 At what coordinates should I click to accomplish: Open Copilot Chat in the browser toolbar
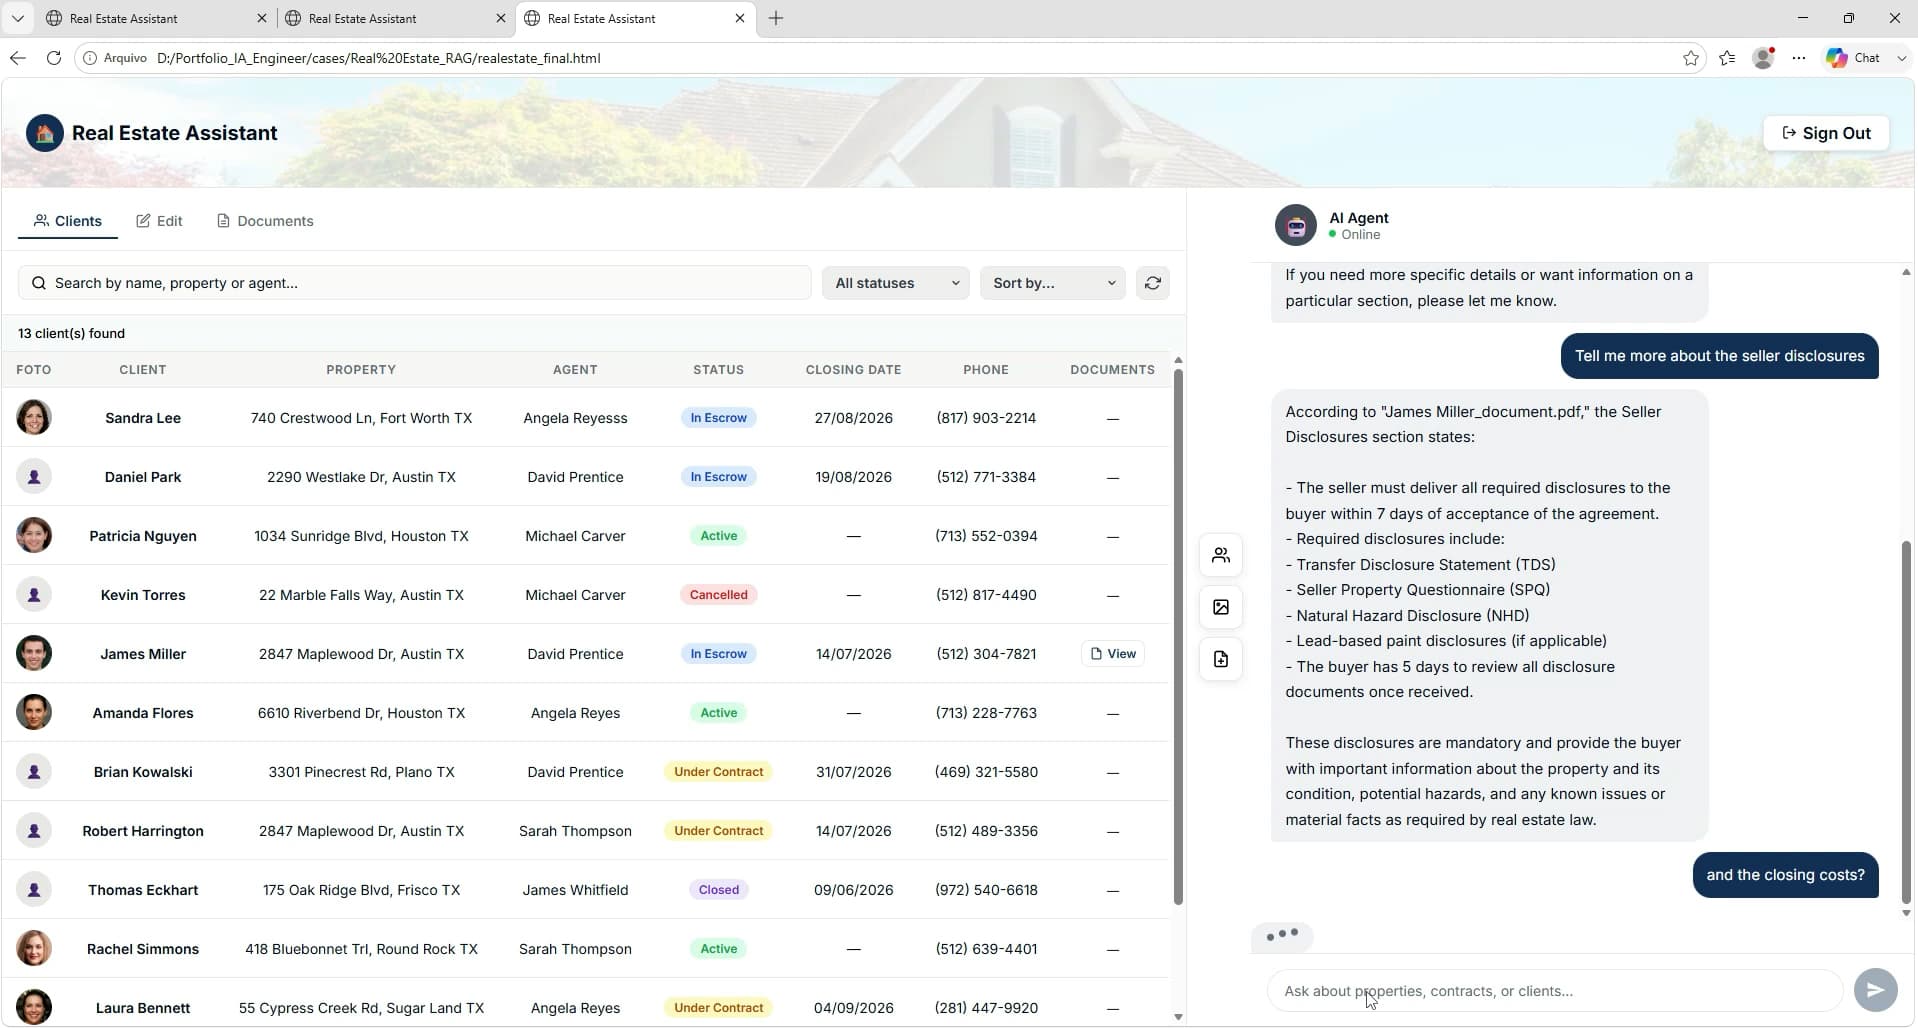coord(1853,58)
